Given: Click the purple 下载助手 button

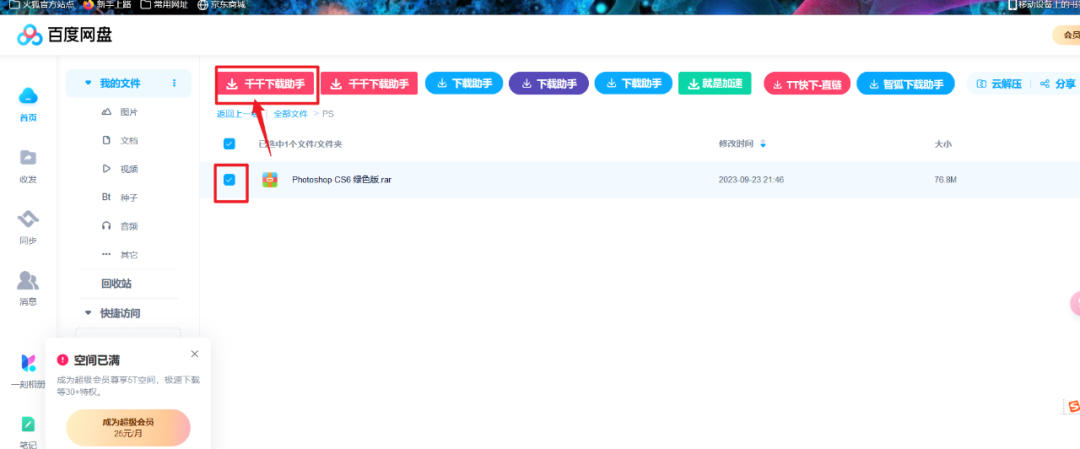Looking at the screenshot, I should coord(549,84).
